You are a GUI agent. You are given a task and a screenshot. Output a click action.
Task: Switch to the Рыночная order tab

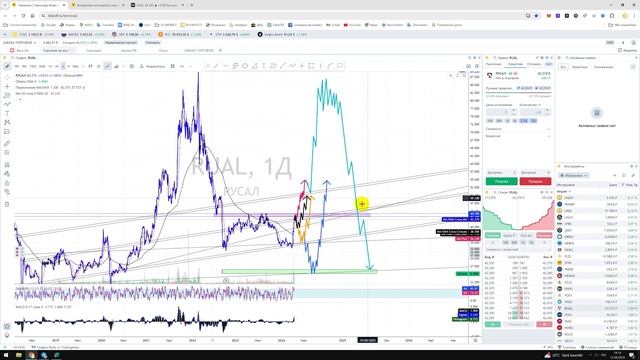pyautogui.click(x=493, y=64)
